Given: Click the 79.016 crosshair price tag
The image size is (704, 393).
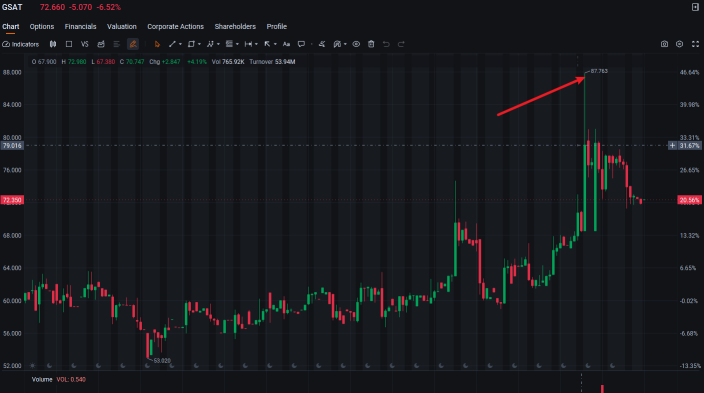Looking at the screenshot, I should pos(12,146).
